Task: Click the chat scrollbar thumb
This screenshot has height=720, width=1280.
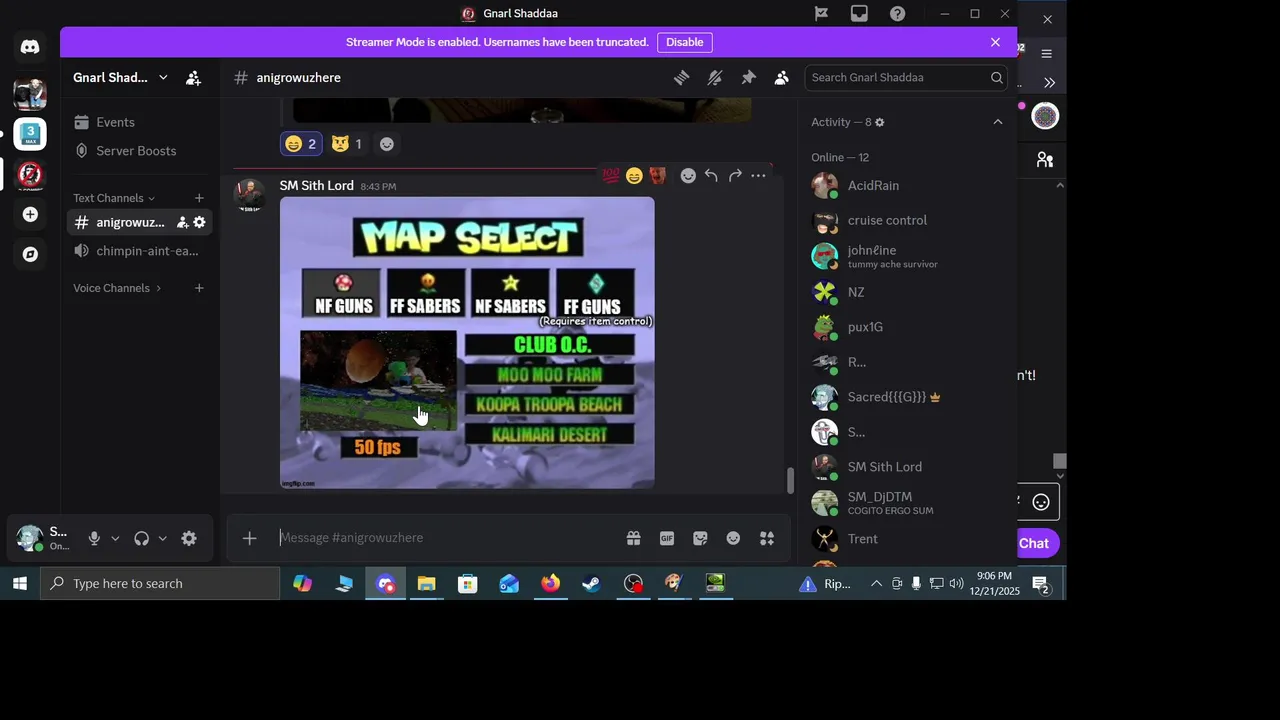Action: 790,480
